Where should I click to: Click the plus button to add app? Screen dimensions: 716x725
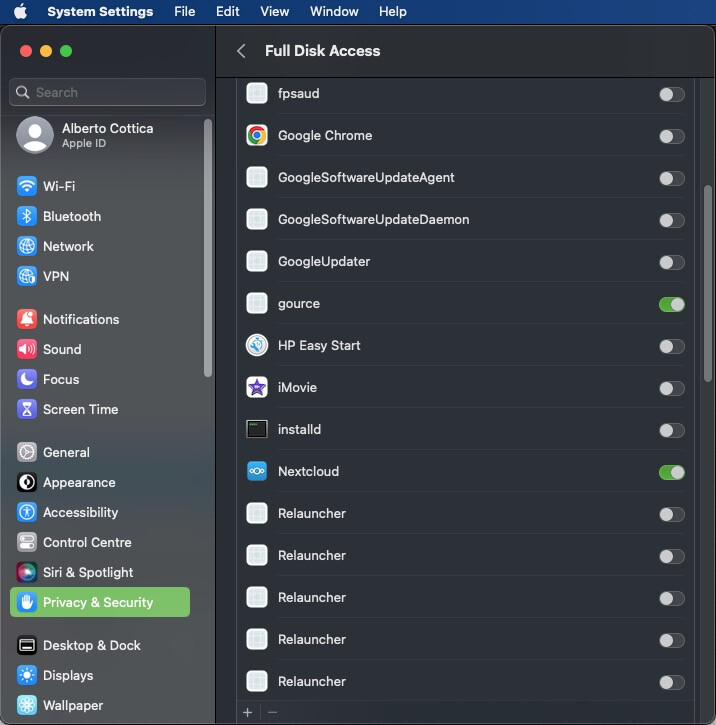[x=248, y=712]
